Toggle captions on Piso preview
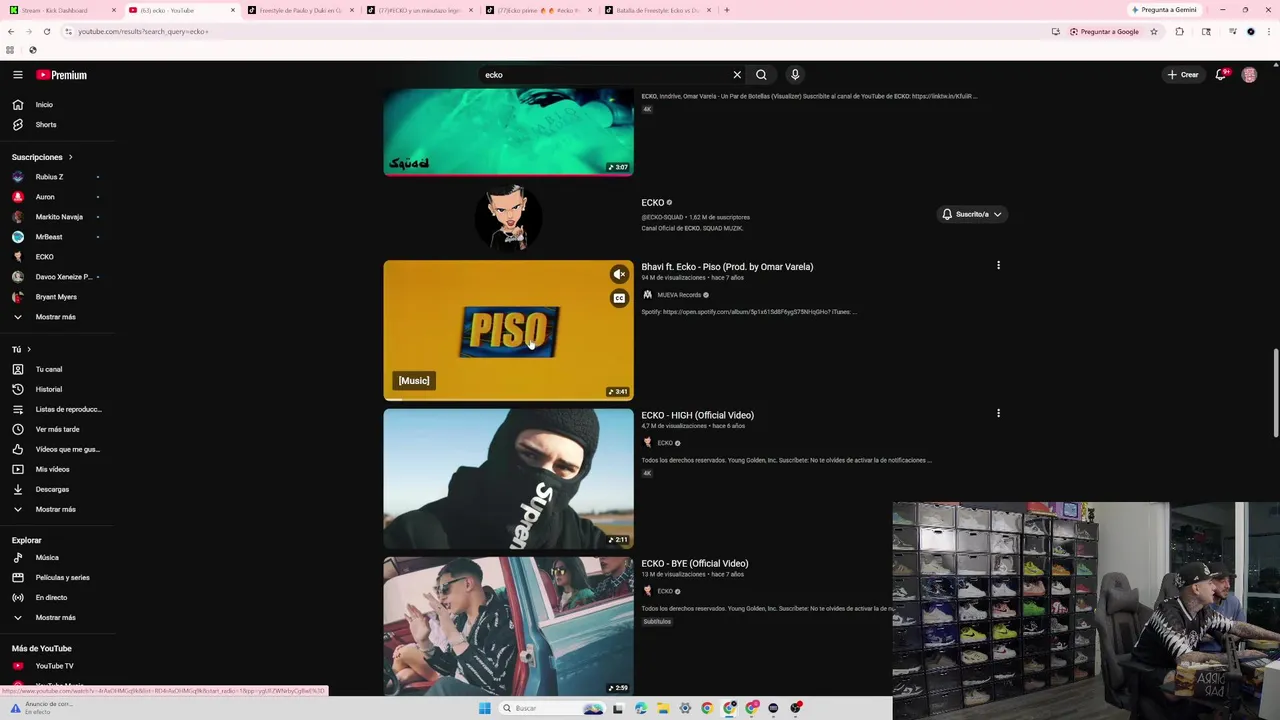The height and width of the screenshot is (720, 1280). [619, 298]
